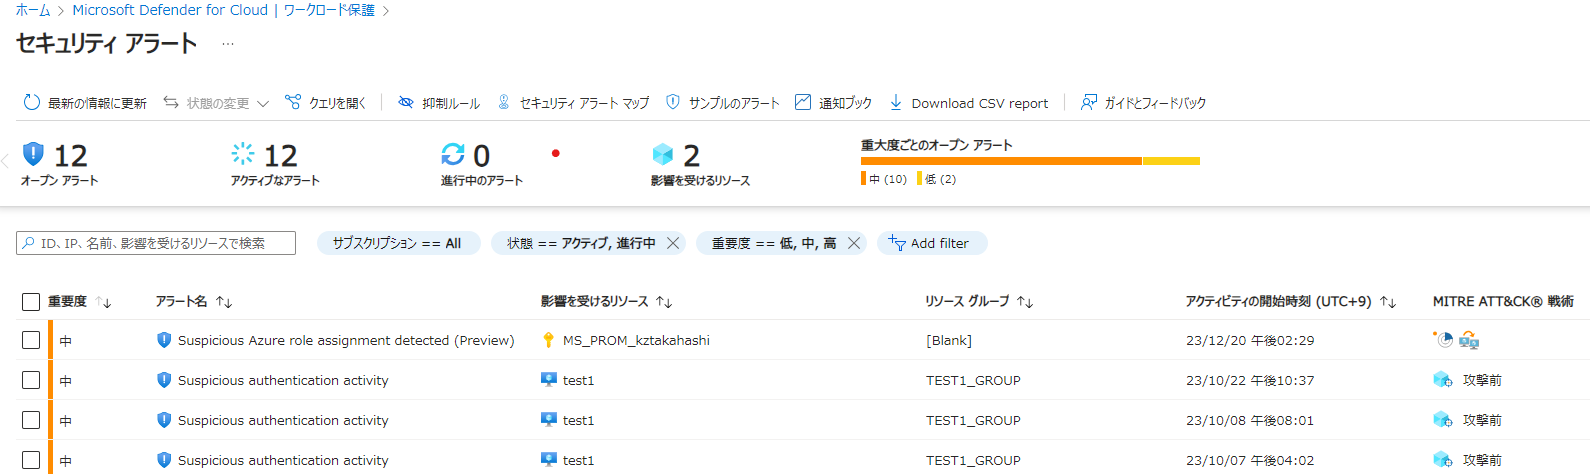Check the Suspicious Azure role assignment row
This screenshot has width=1590, height=474.
[x=31, y=340]
